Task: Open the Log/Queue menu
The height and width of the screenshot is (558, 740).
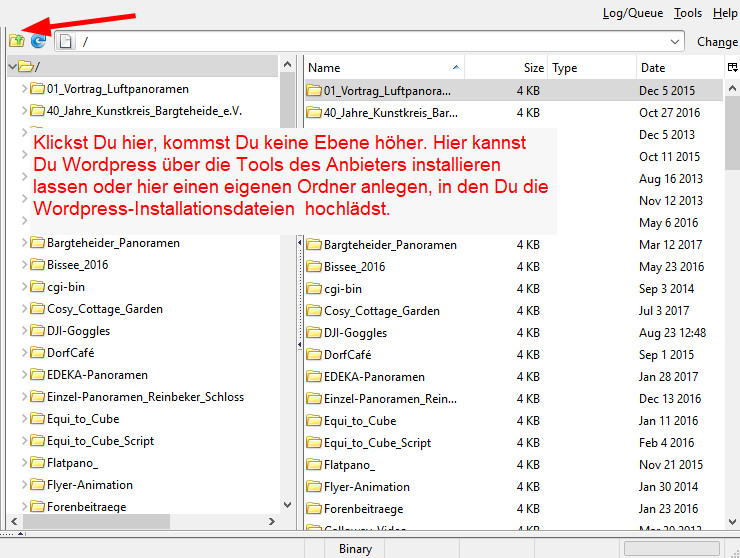Action: pos(632,13)
